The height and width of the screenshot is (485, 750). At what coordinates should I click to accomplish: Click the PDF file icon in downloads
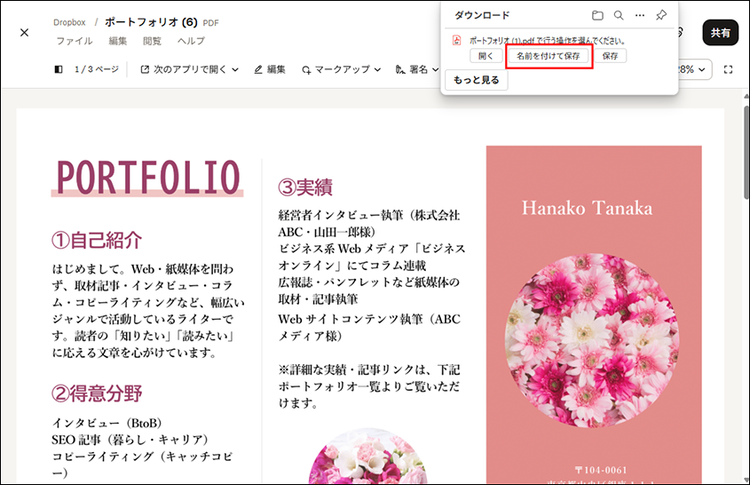coord(457,40)
